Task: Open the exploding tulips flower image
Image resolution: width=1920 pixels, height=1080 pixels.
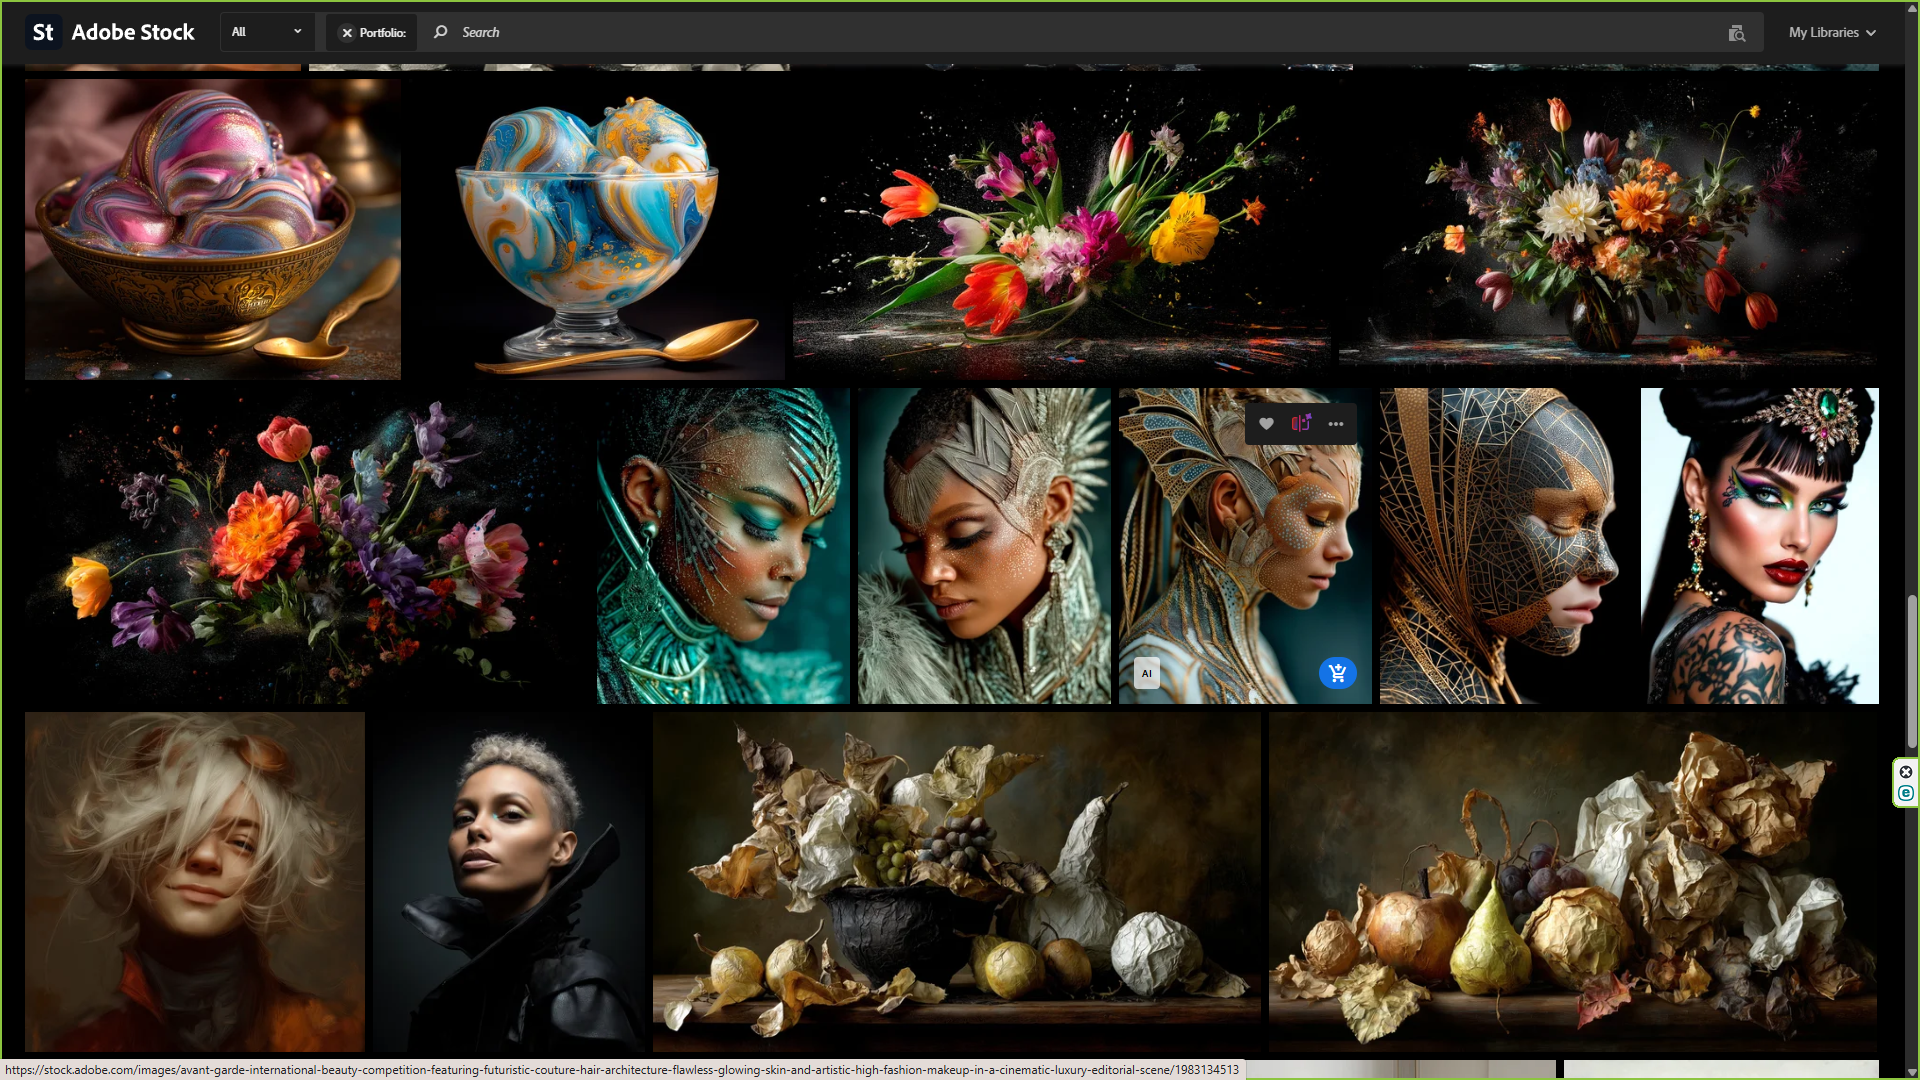Action: pos(1062,229)
